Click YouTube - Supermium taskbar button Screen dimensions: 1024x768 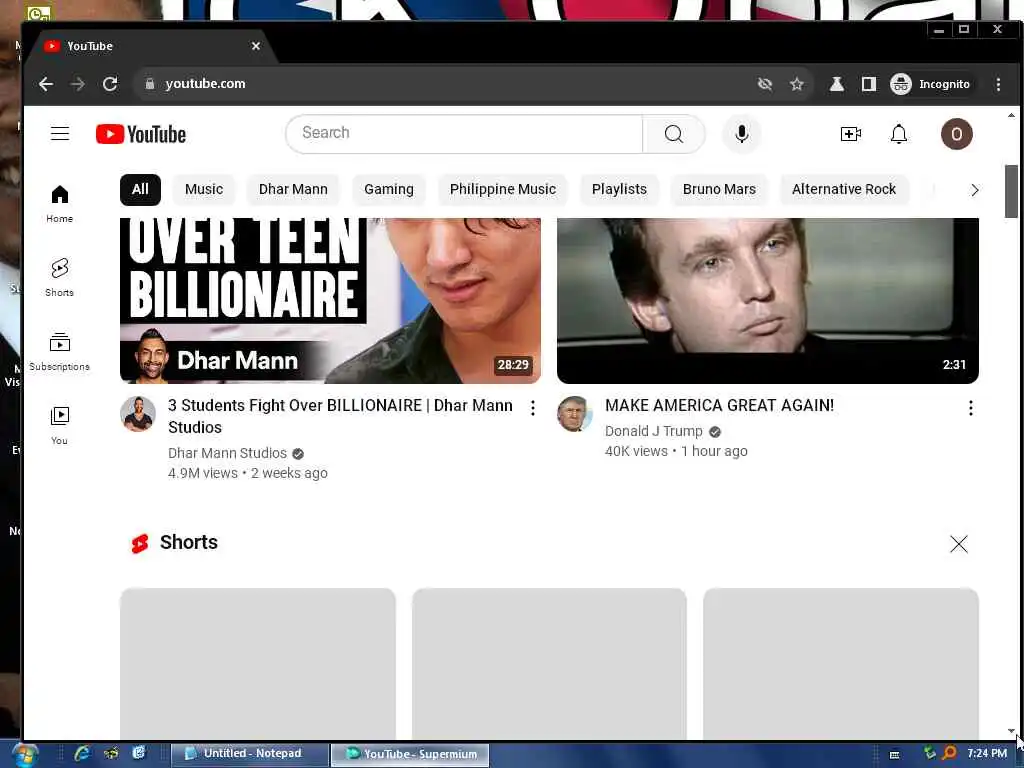pos(410,754)
